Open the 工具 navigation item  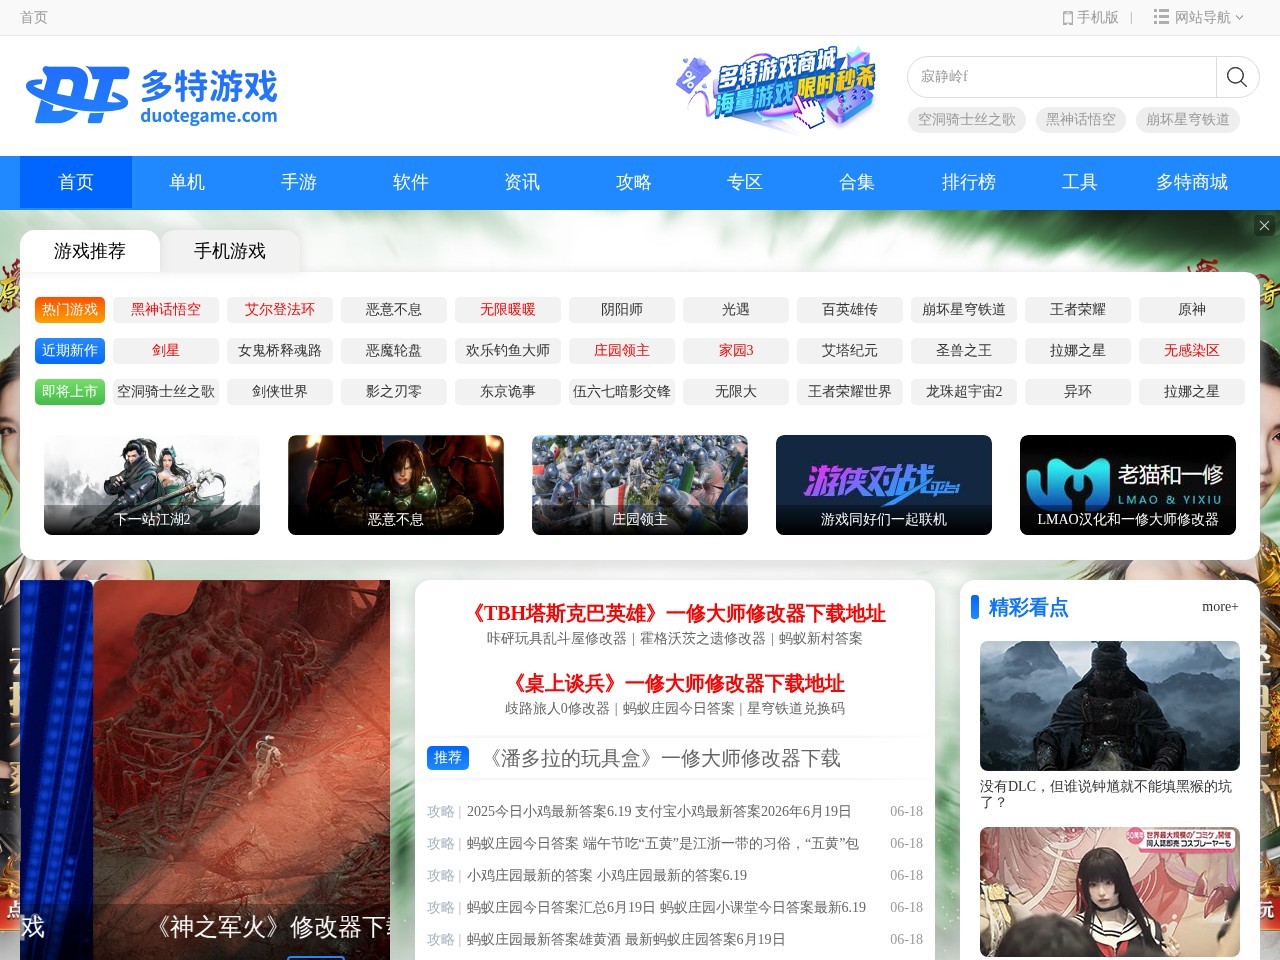click(x=1080, y=182)
